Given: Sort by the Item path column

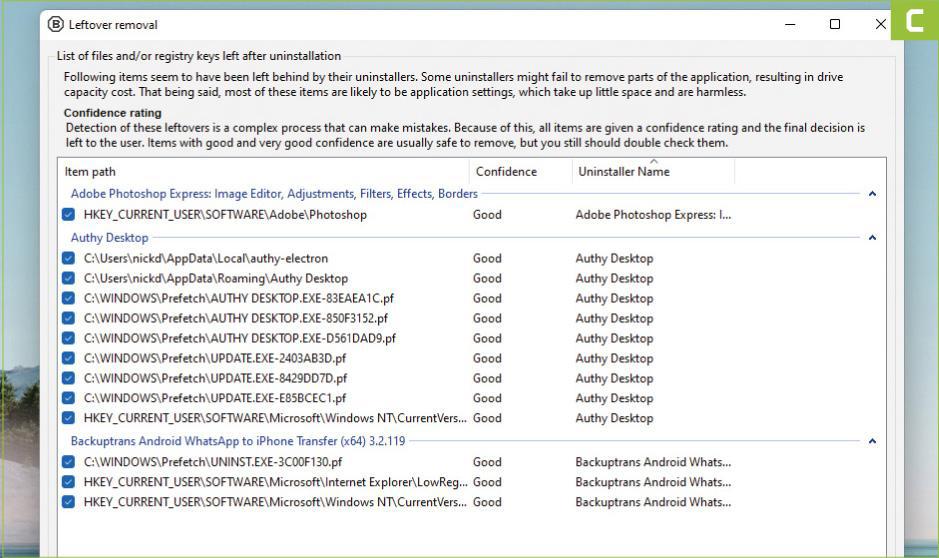Looking at the screenshot, I should pyautogui.click(x=263, y=171).
